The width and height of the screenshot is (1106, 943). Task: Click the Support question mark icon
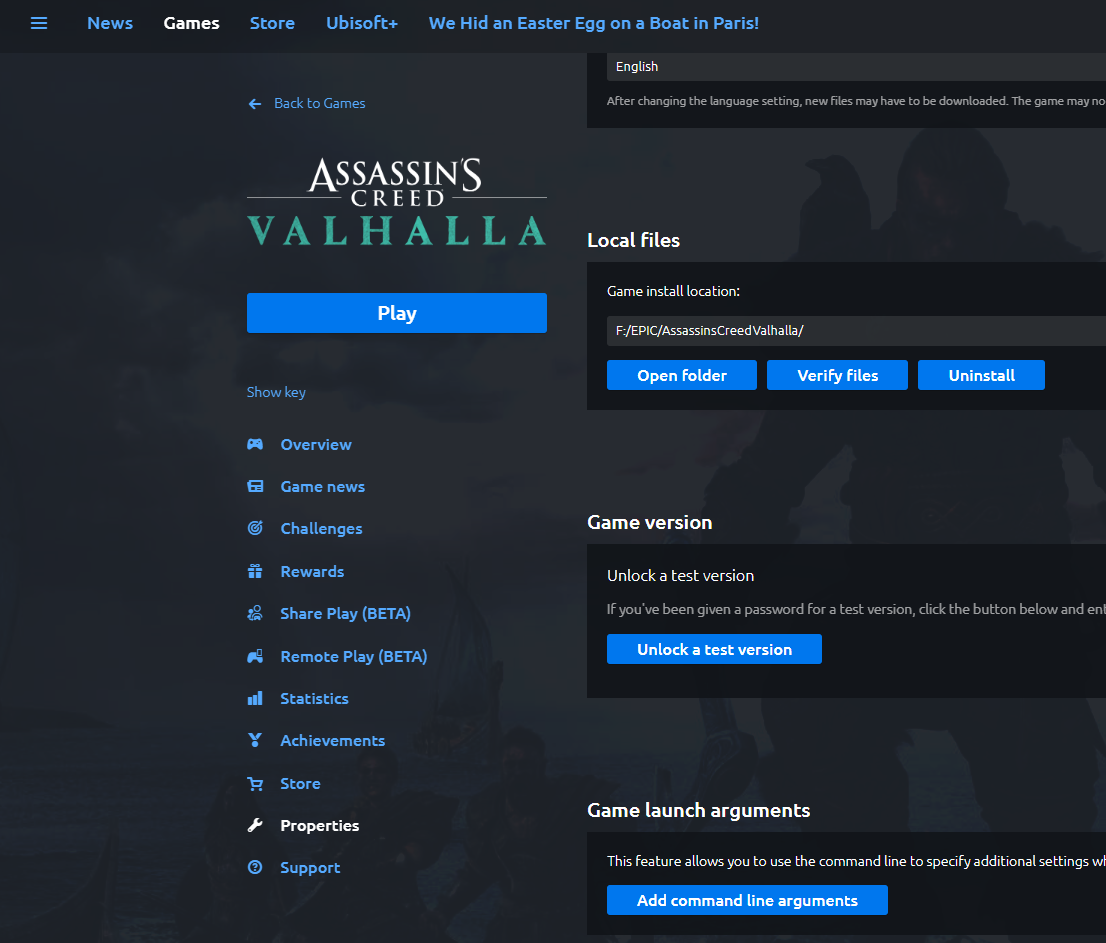[x=255, y=868]
